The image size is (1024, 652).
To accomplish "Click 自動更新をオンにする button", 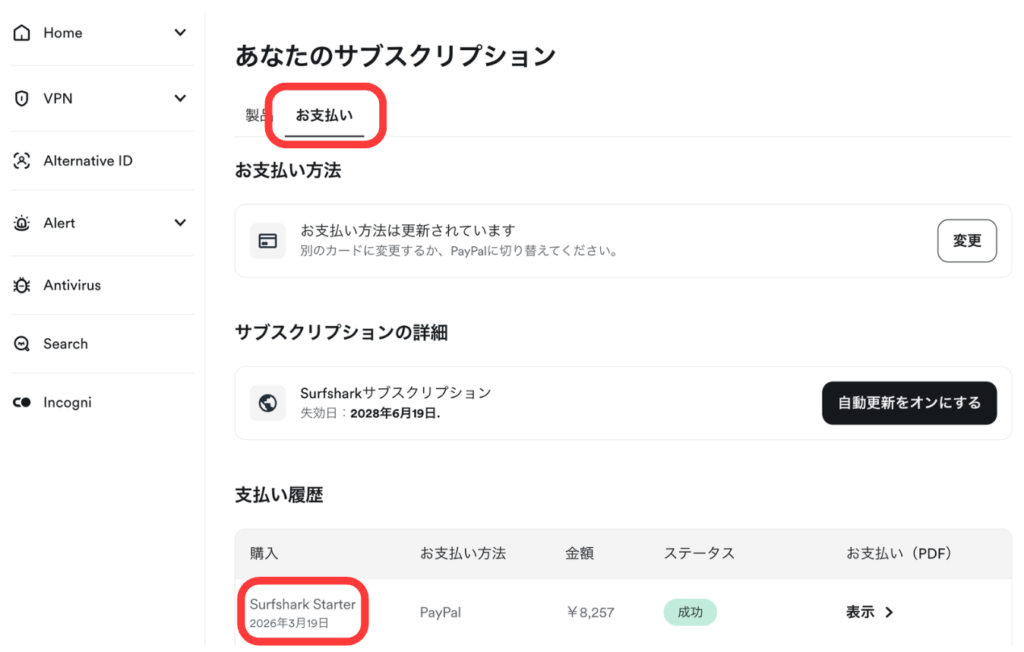I will 909,403.
